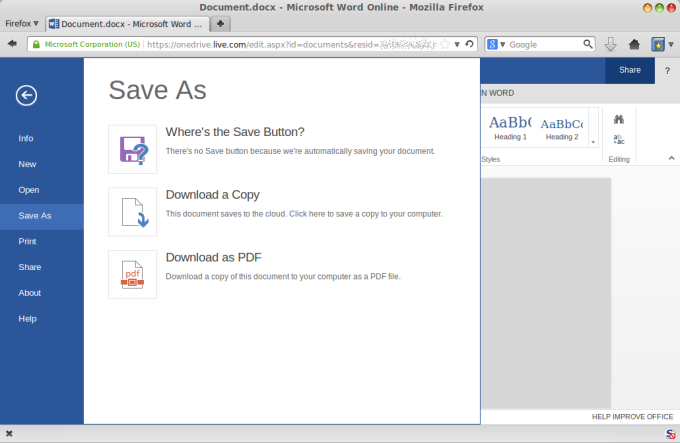Screen dimensions: 680x443
Task: Click the back arrow circle icon
Action: 26,95
